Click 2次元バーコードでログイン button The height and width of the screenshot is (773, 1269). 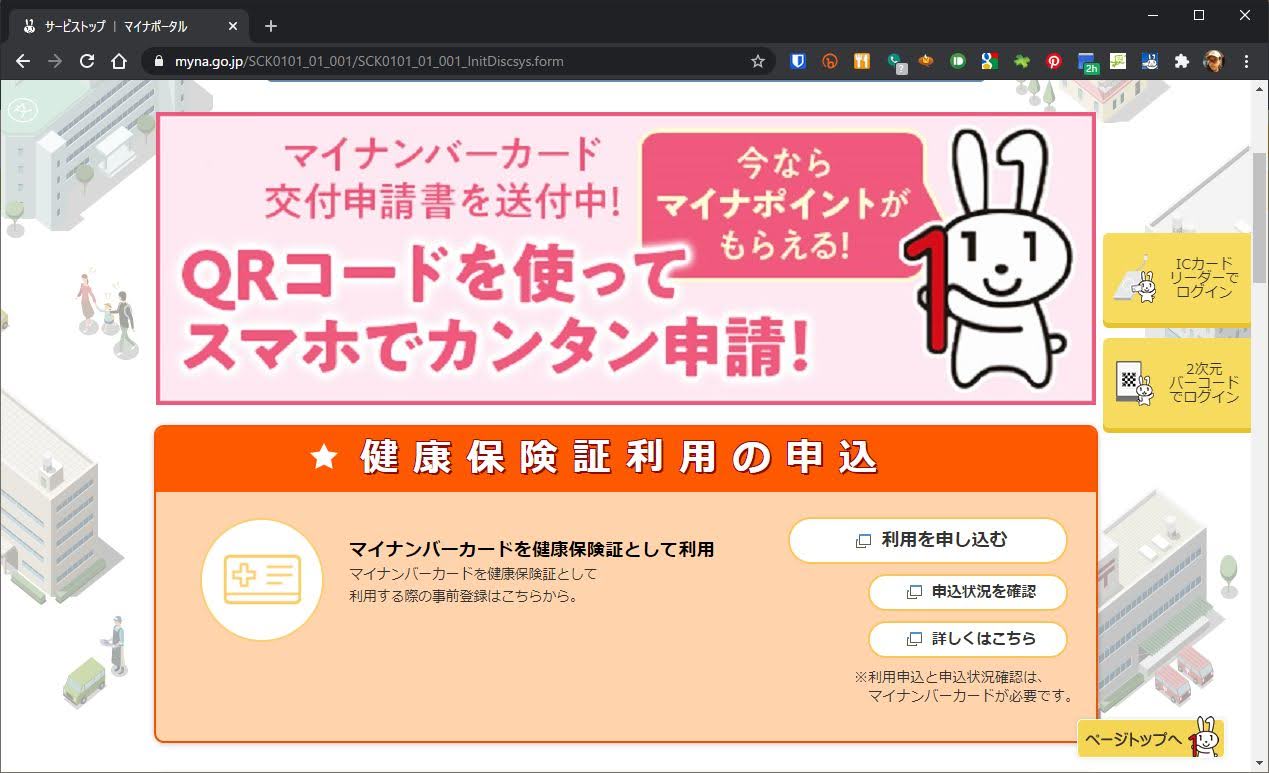1177,384
